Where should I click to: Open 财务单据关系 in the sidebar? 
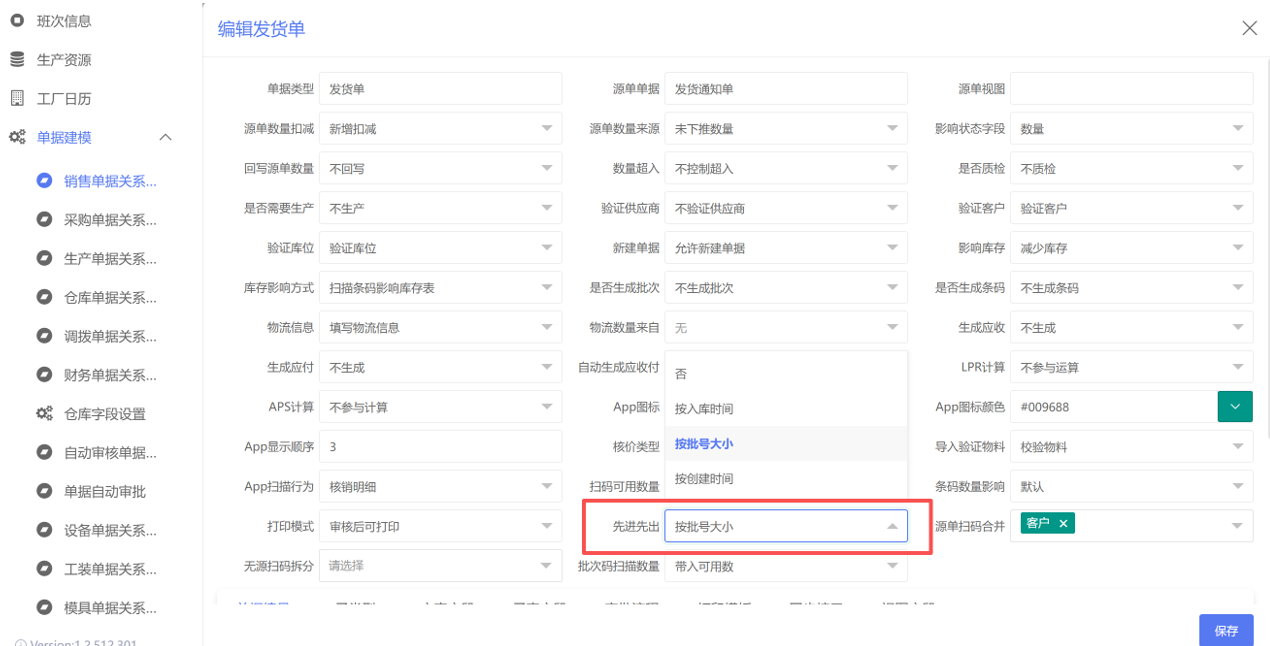(x=110, y=375)
